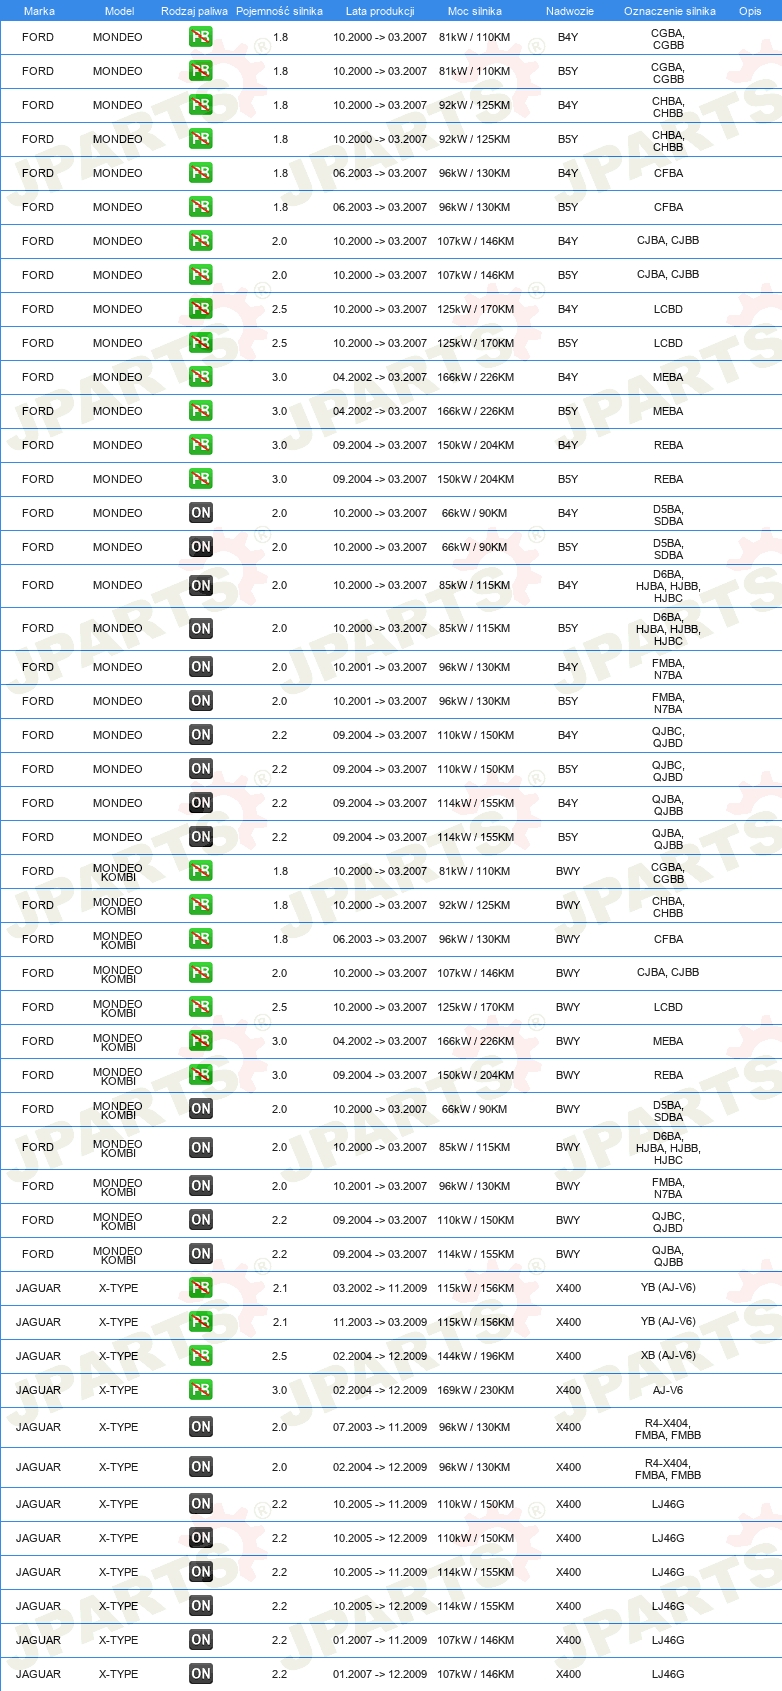Click petrol icon for Mondeo 1.8 96kW B4Y
The height and width of the screenshot is (1691, 782).
(201, 173)
